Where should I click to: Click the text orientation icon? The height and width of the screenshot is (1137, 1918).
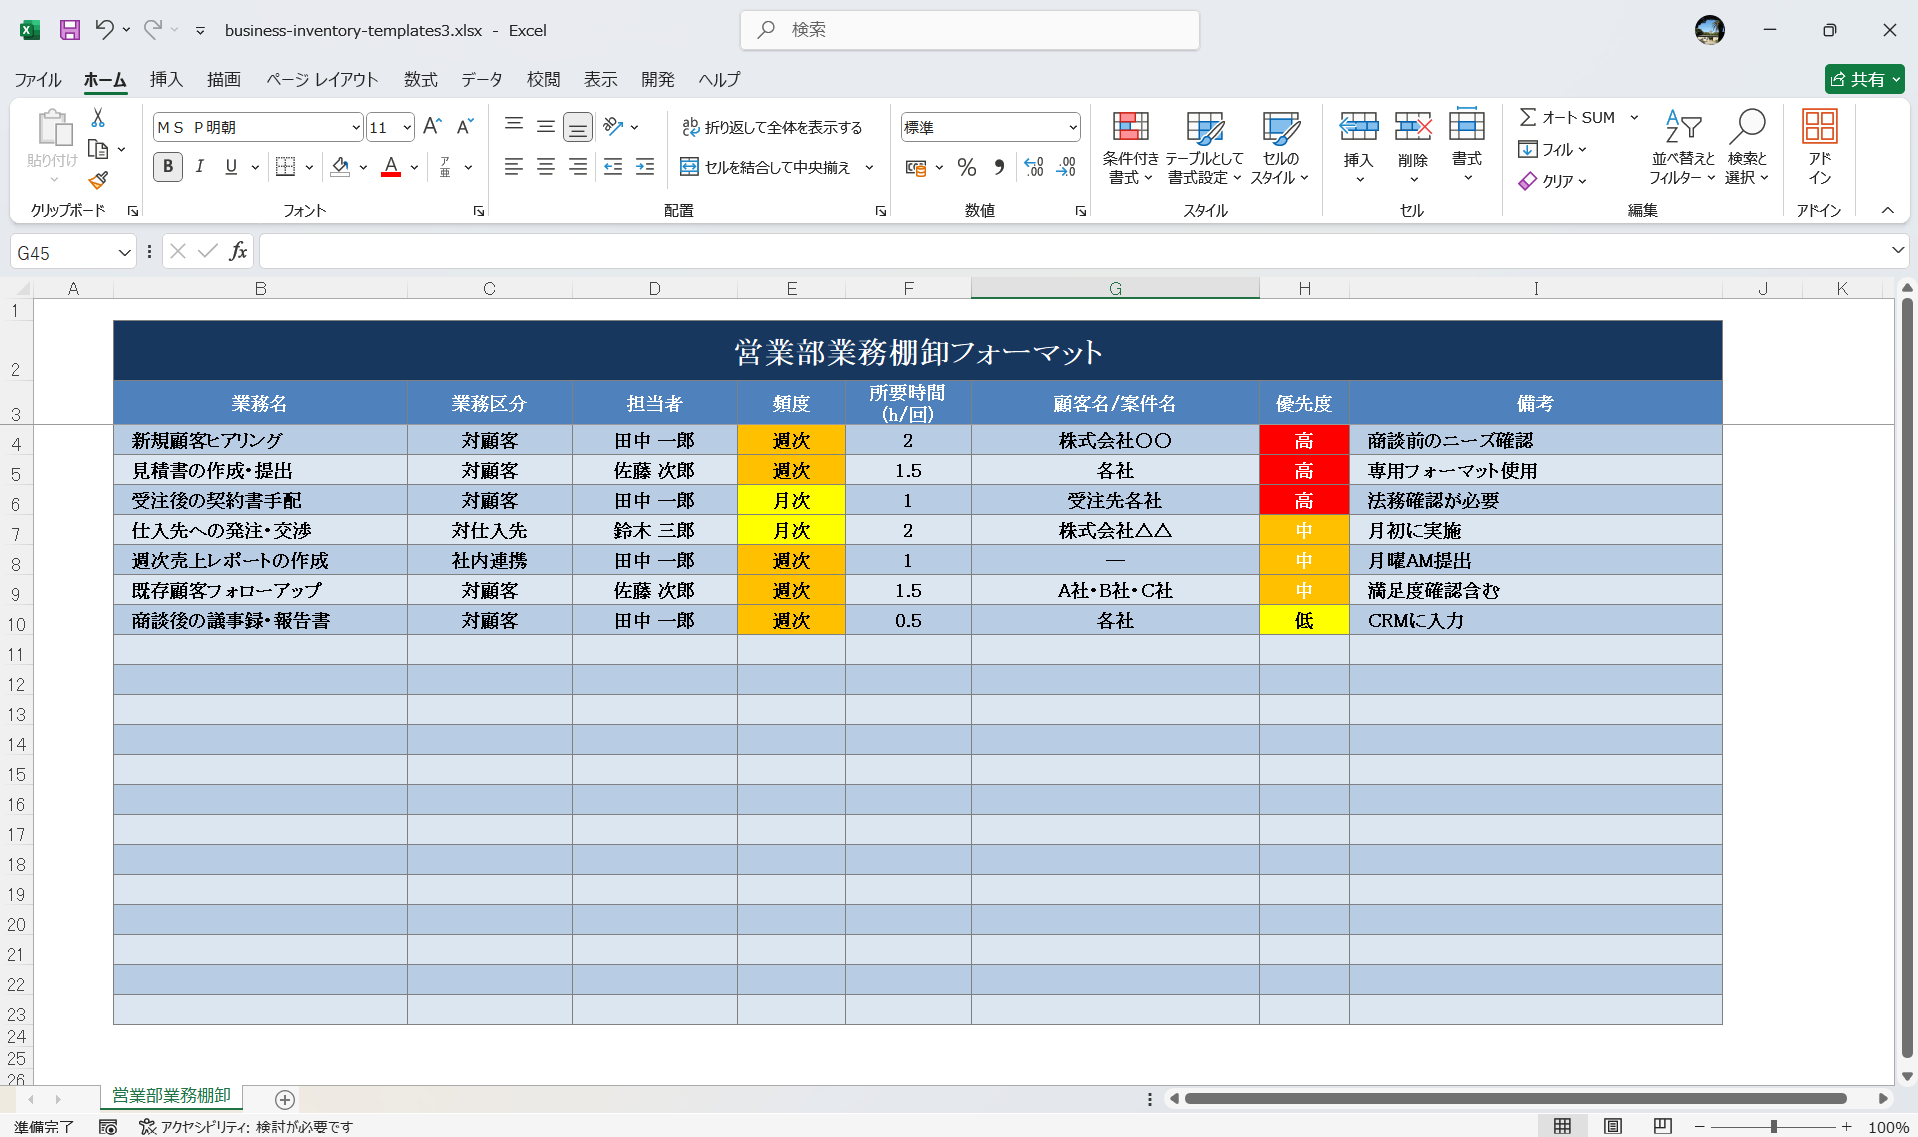click(x=614, y=126)
